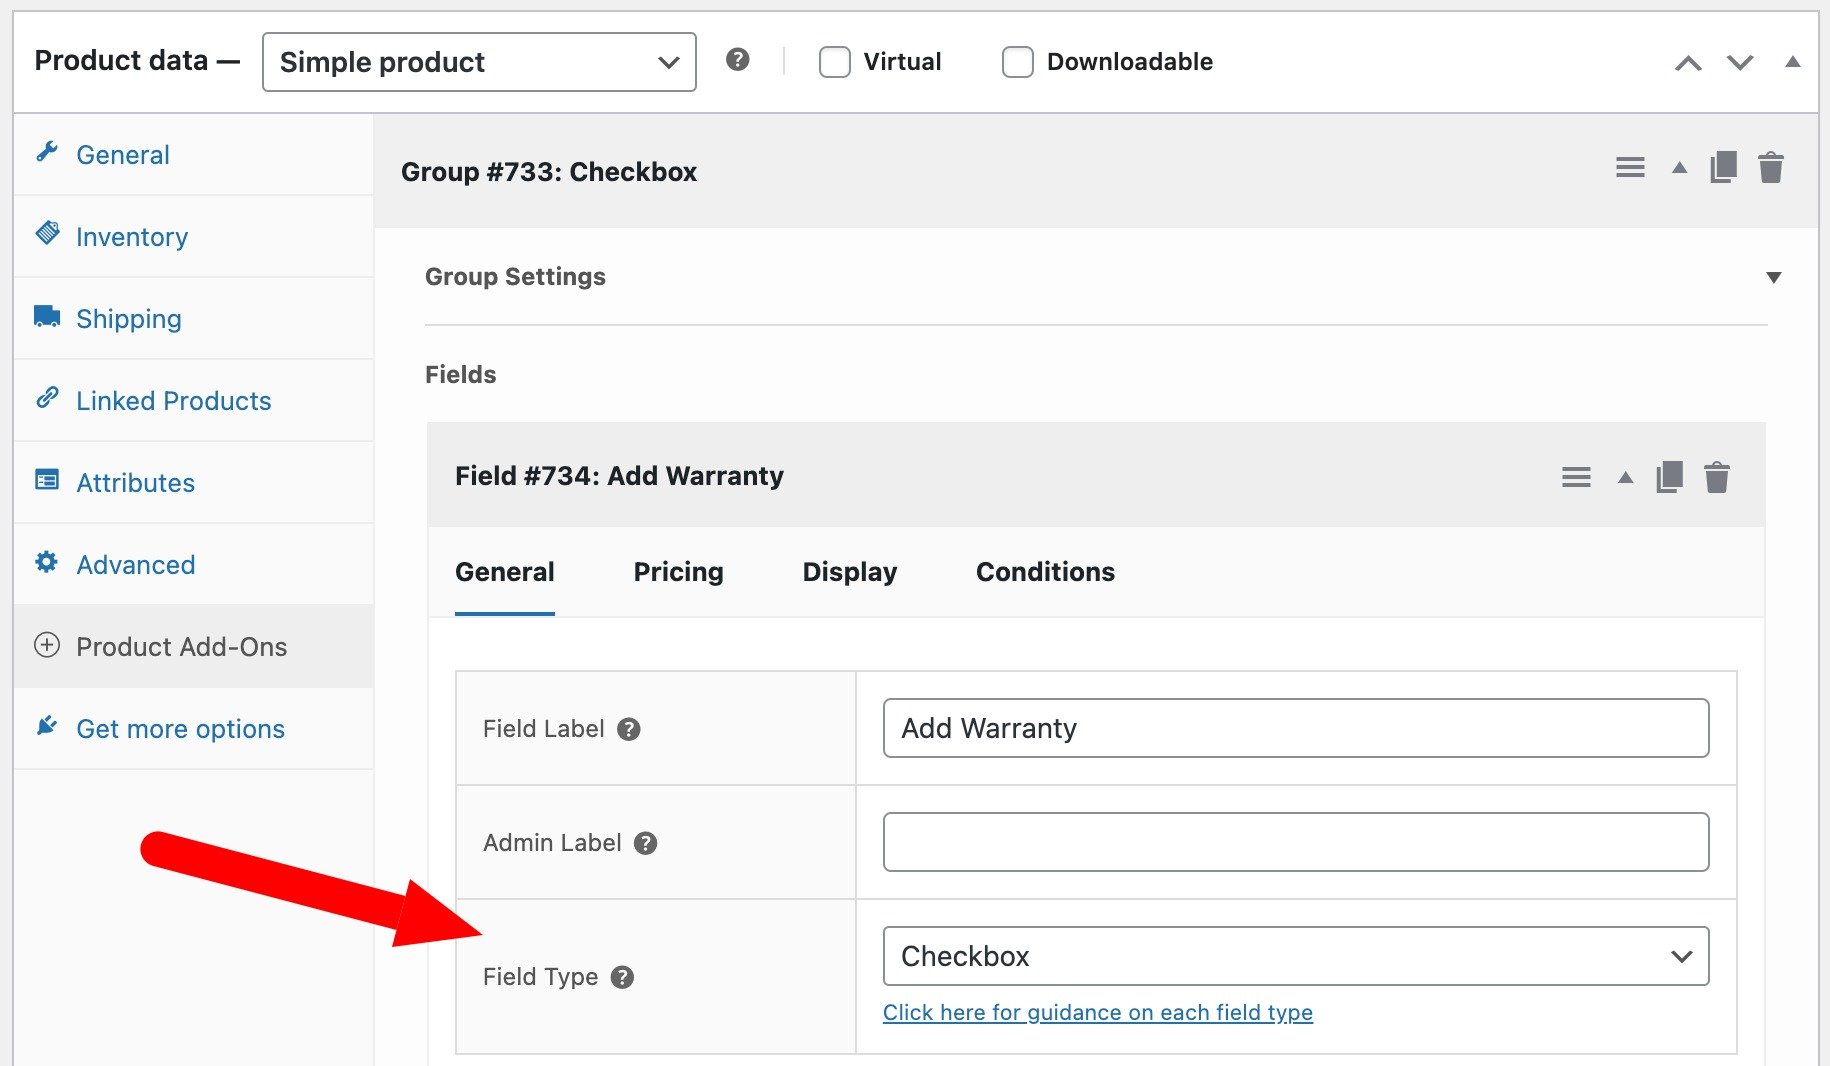Click the Product Add-Ons plus icon
This screenshot has height=1066, width=1830.
pos(47,646)
